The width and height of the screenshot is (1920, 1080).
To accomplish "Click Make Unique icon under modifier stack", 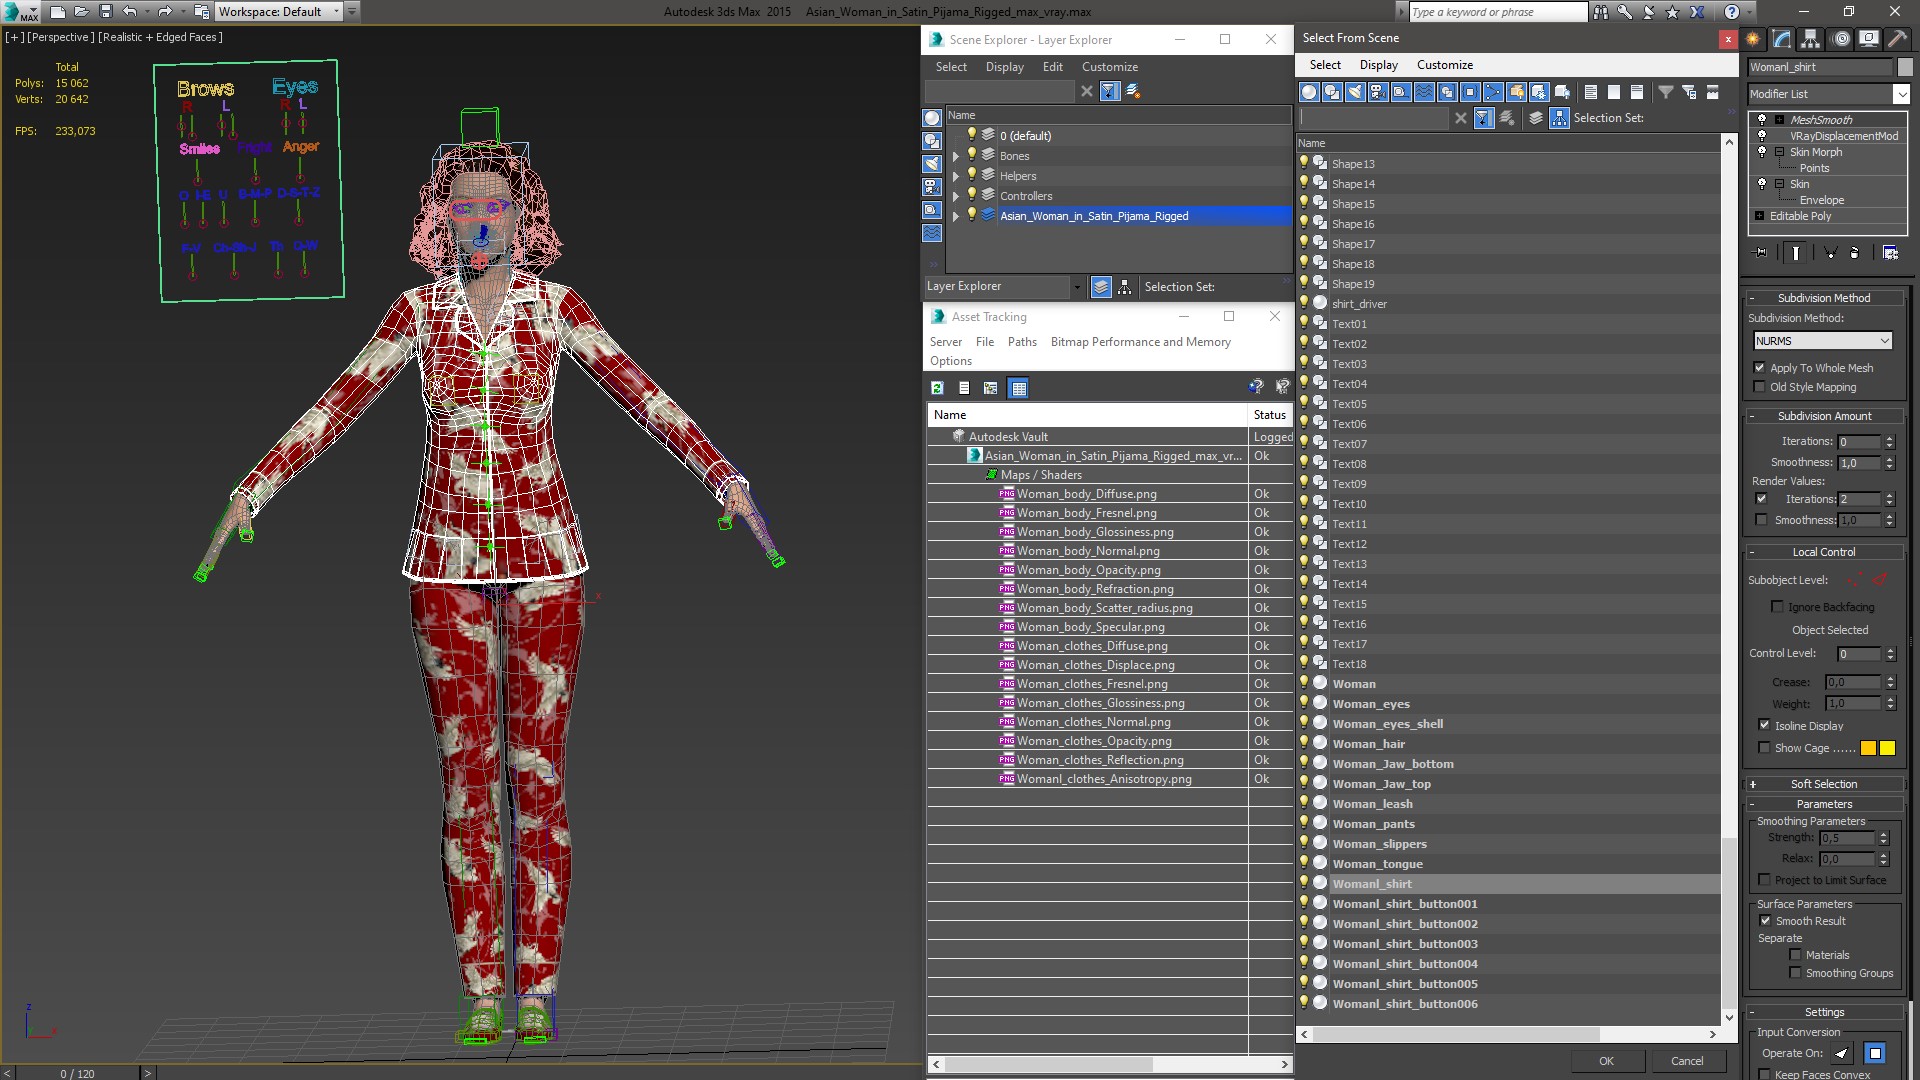I will 1830,253.
